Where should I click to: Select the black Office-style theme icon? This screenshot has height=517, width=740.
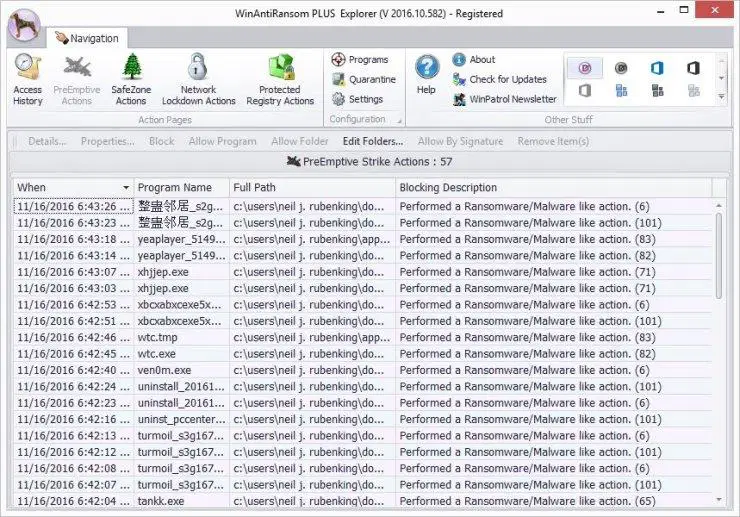tap(693, 68)
